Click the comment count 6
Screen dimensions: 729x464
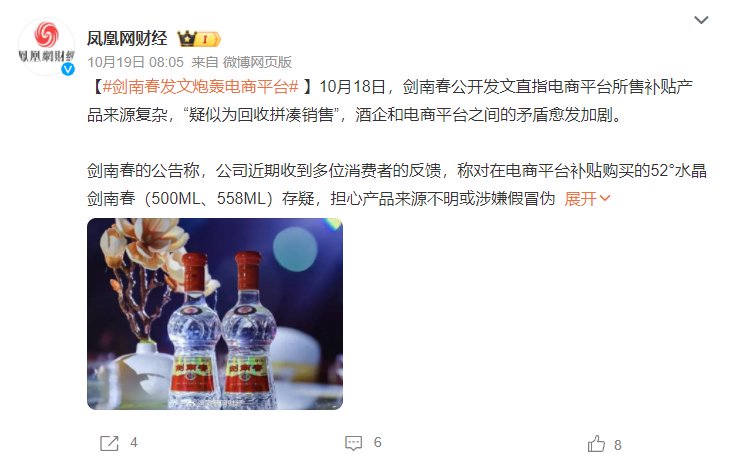pyautogui.click(x=378, y=443)
